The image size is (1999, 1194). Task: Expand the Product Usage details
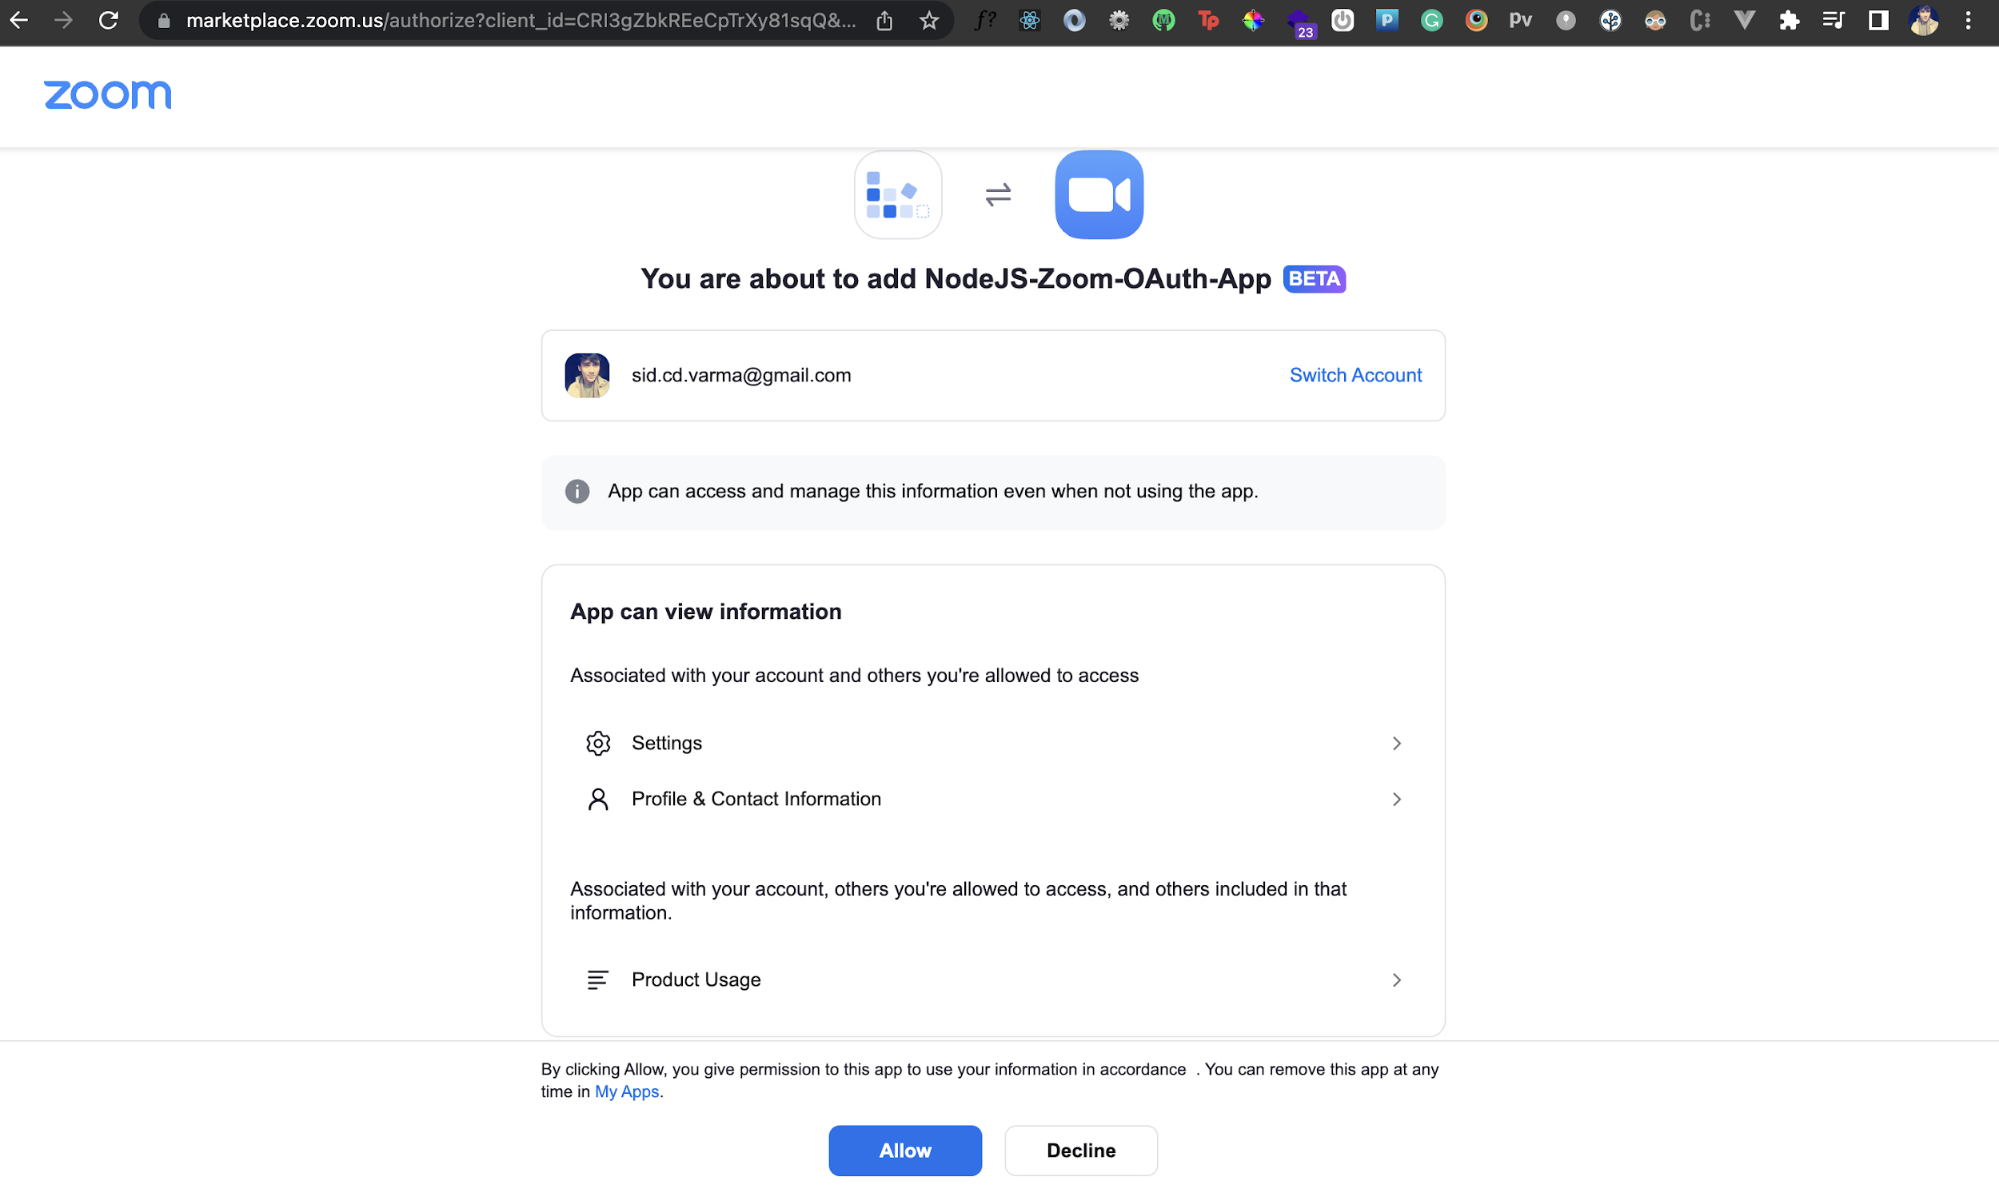coord(1396,980)
